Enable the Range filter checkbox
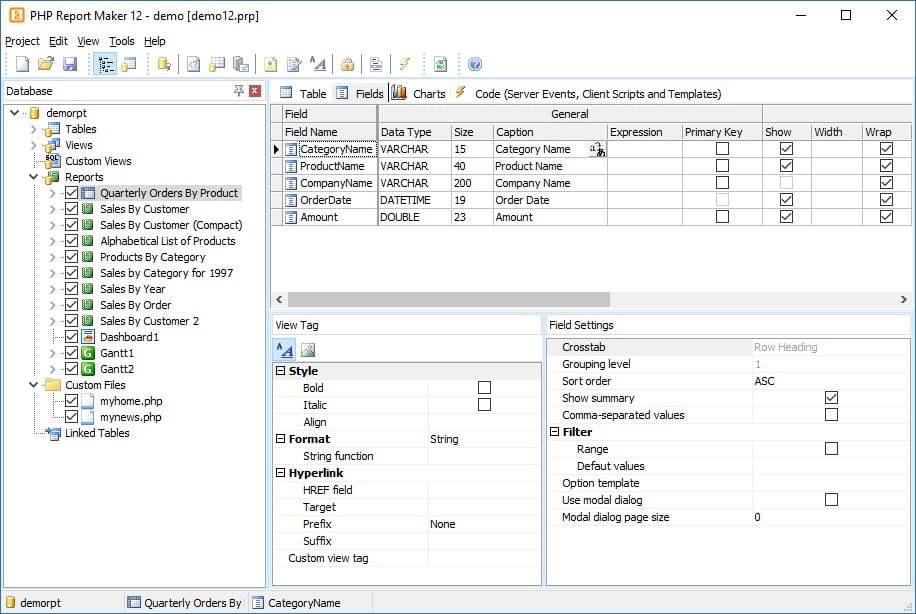 (831, 449)
